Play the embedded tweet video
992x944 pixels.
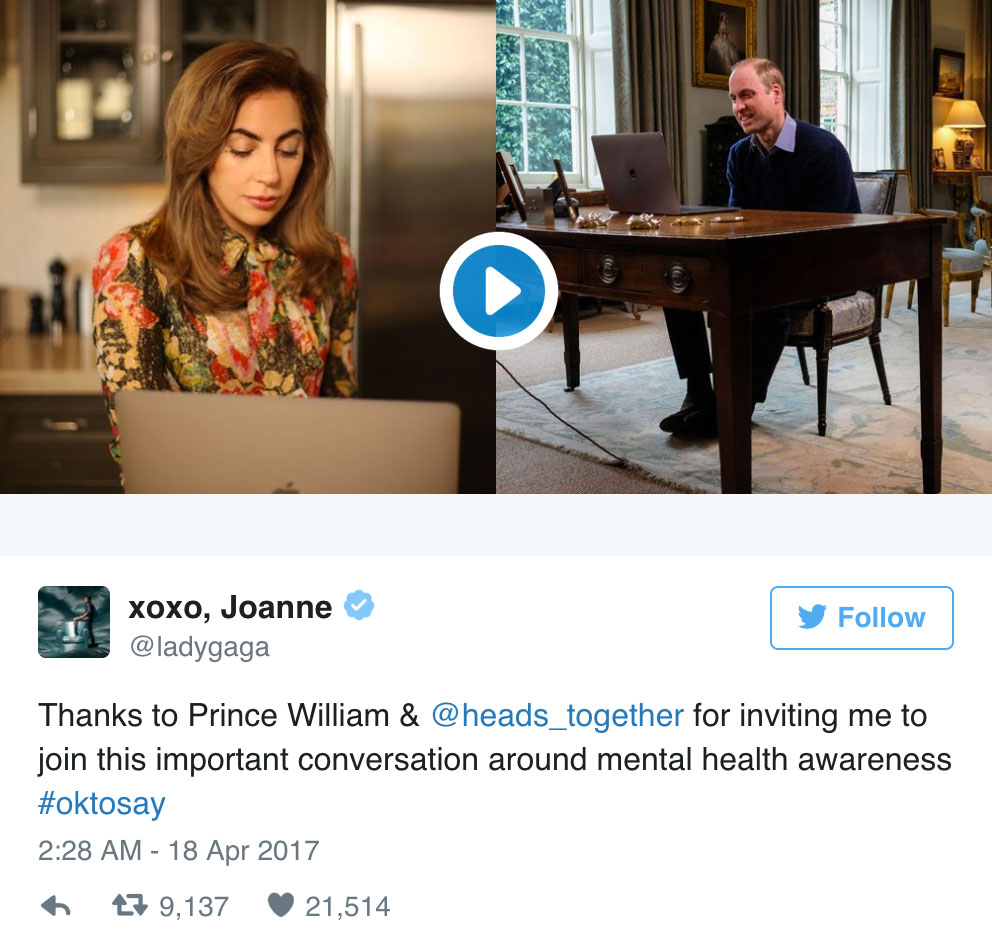pos(499,291)
